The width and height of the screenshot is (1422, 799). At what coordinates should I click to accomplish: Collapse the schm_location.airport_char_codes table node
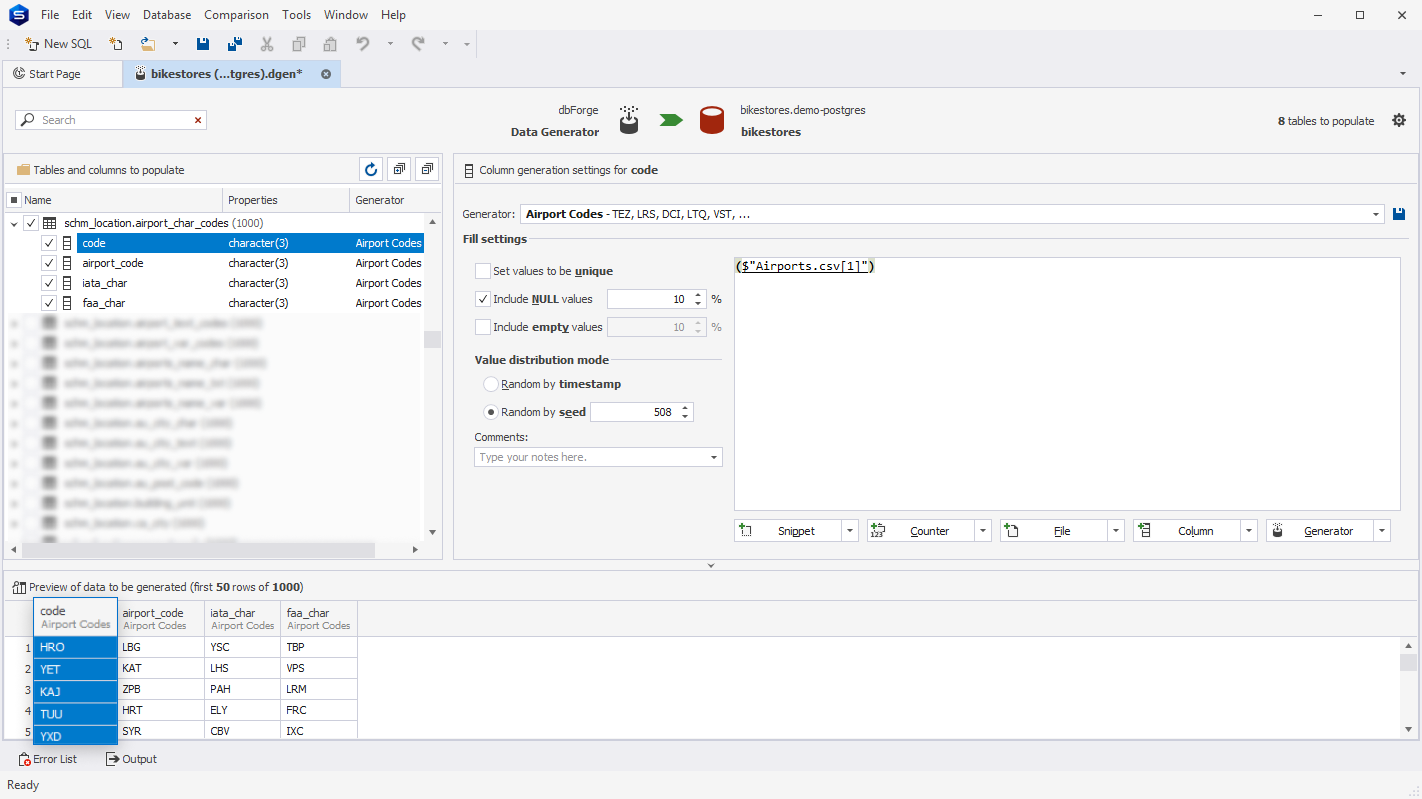tap(14, 223)
